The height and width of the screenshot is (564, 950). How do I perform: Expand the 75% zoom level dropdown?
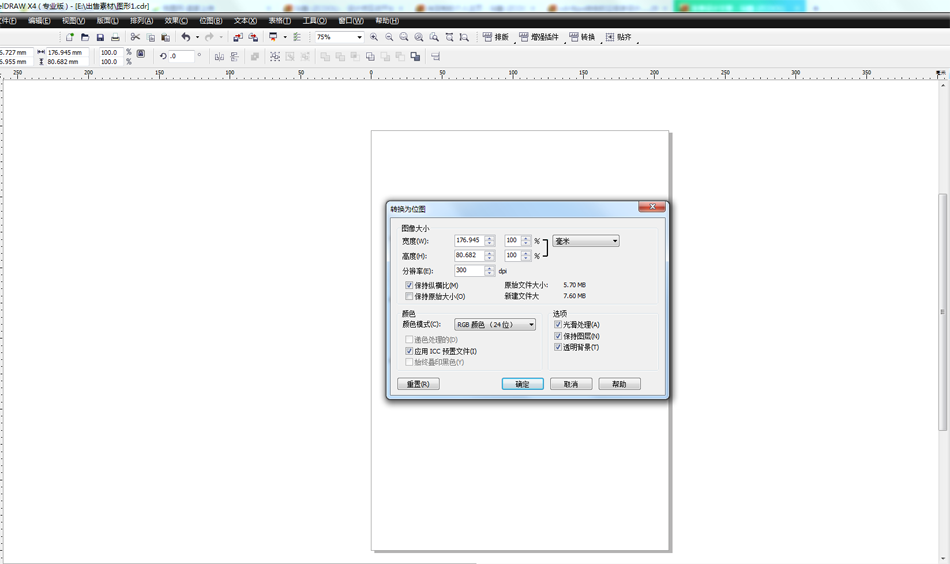click(x=359, y=37)
